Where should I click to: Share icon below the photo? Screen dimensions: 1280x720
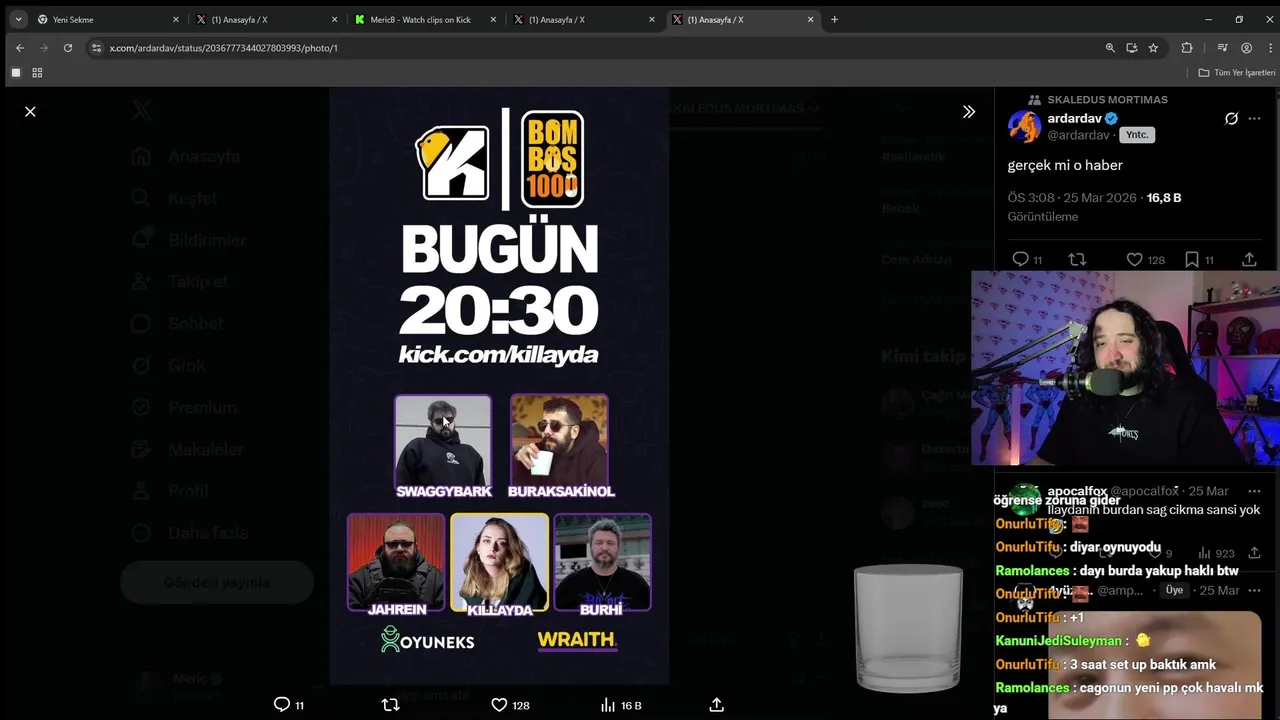click(716, 705)
